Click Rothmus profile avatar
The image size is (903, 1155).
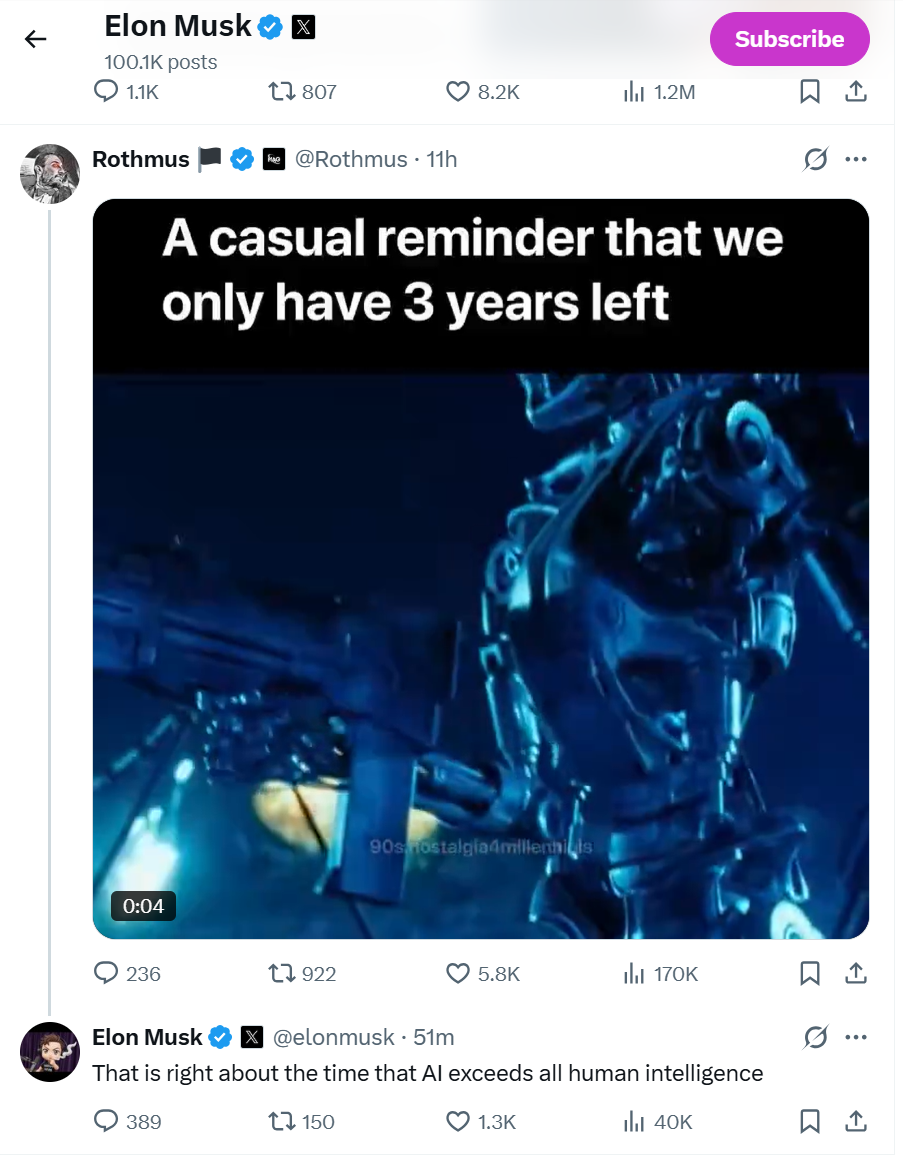coord(50,173)
